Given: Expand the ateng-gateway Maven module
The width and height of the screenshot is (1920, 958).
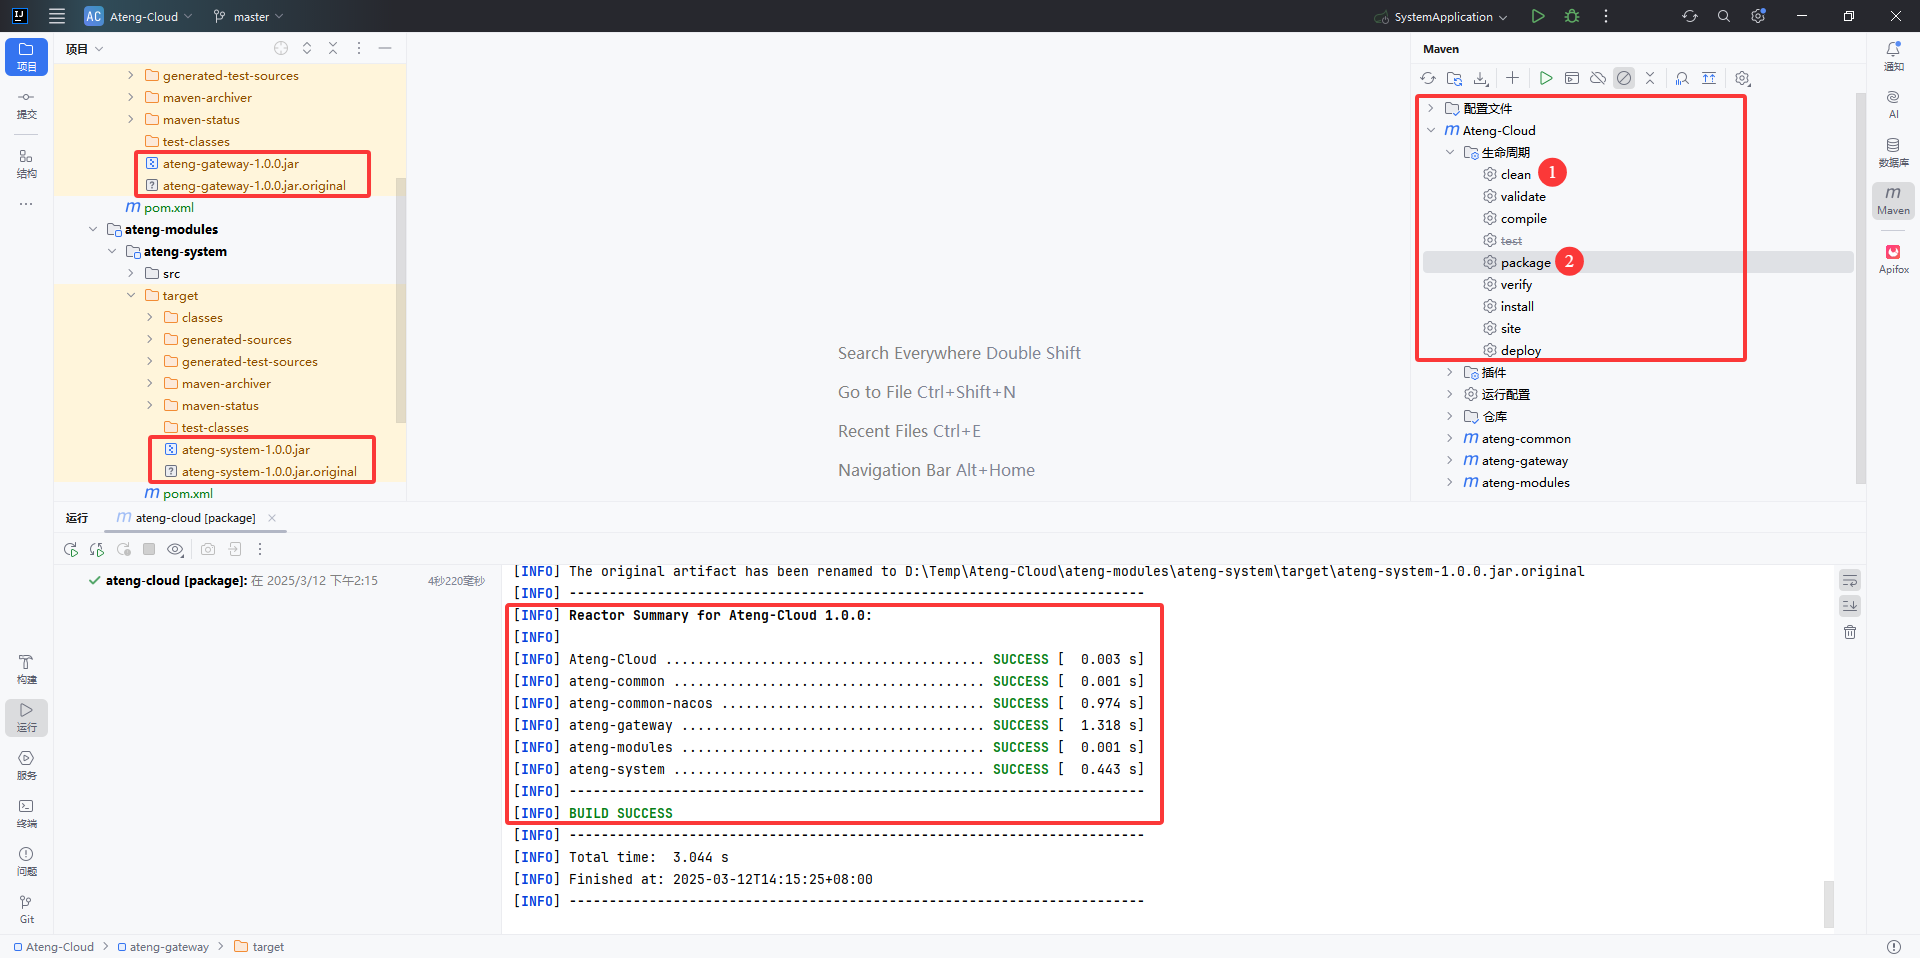Looking at the screenshot, I should pyautogui.click(x=1449, y=461).
